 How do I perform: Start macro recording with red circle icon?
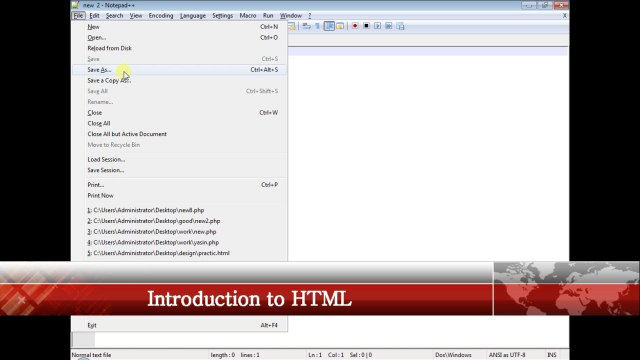[x=355, y=26]
